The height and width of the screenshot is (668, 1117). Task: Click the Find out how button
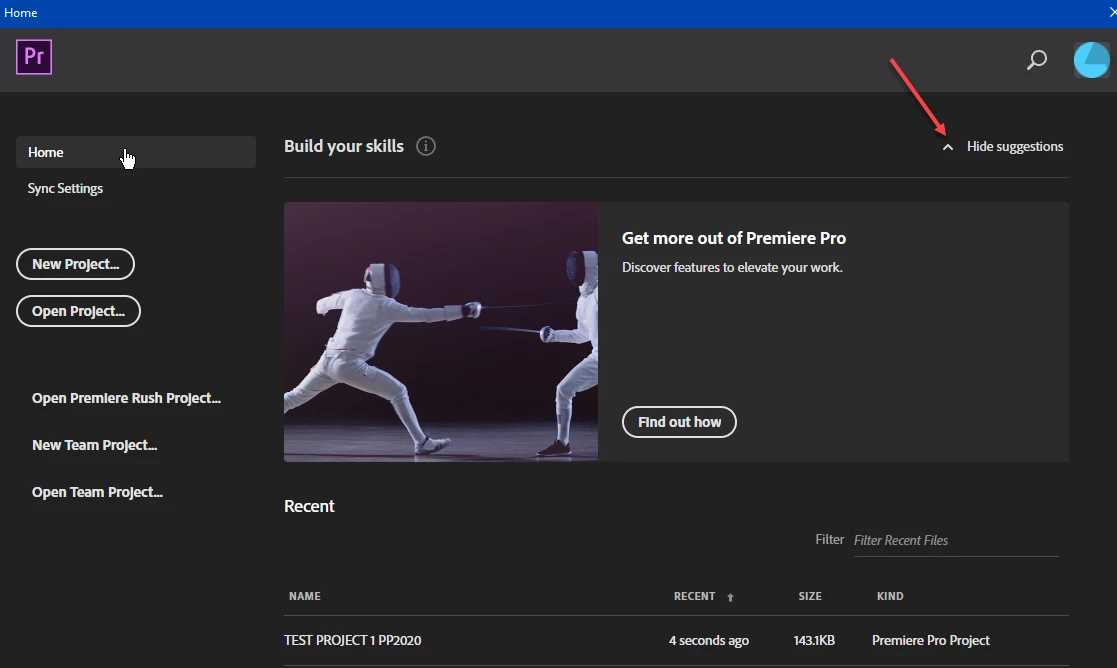coord(679,422)
